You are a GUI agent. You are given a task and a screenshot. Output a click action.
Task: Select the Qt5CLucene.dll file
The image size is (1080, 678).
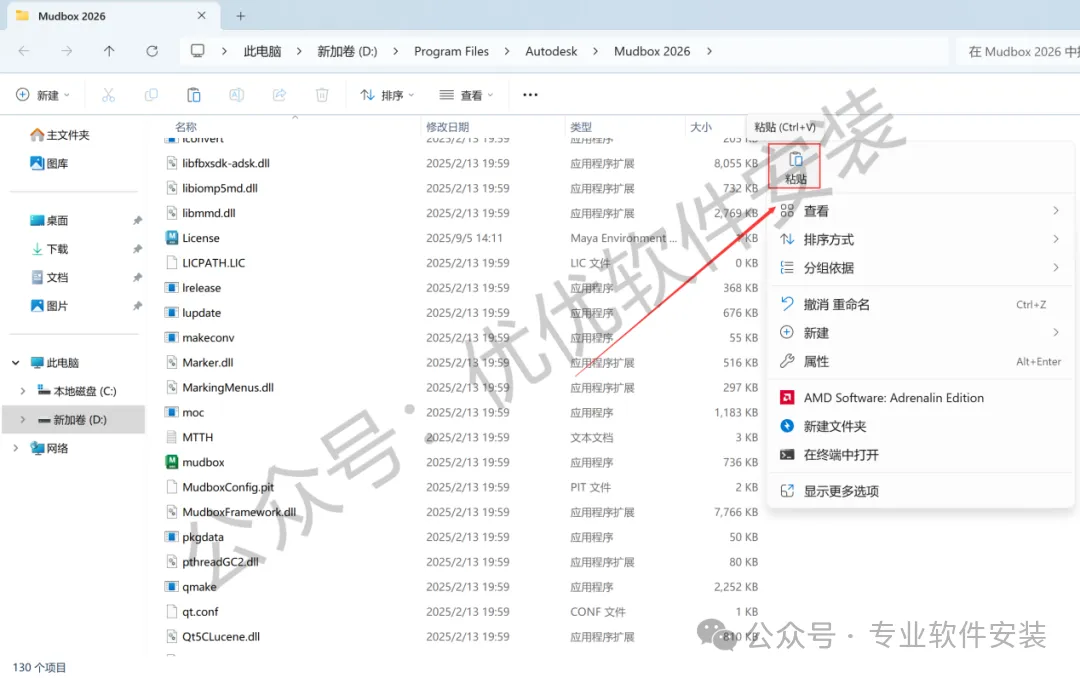(x=221, y=637)
